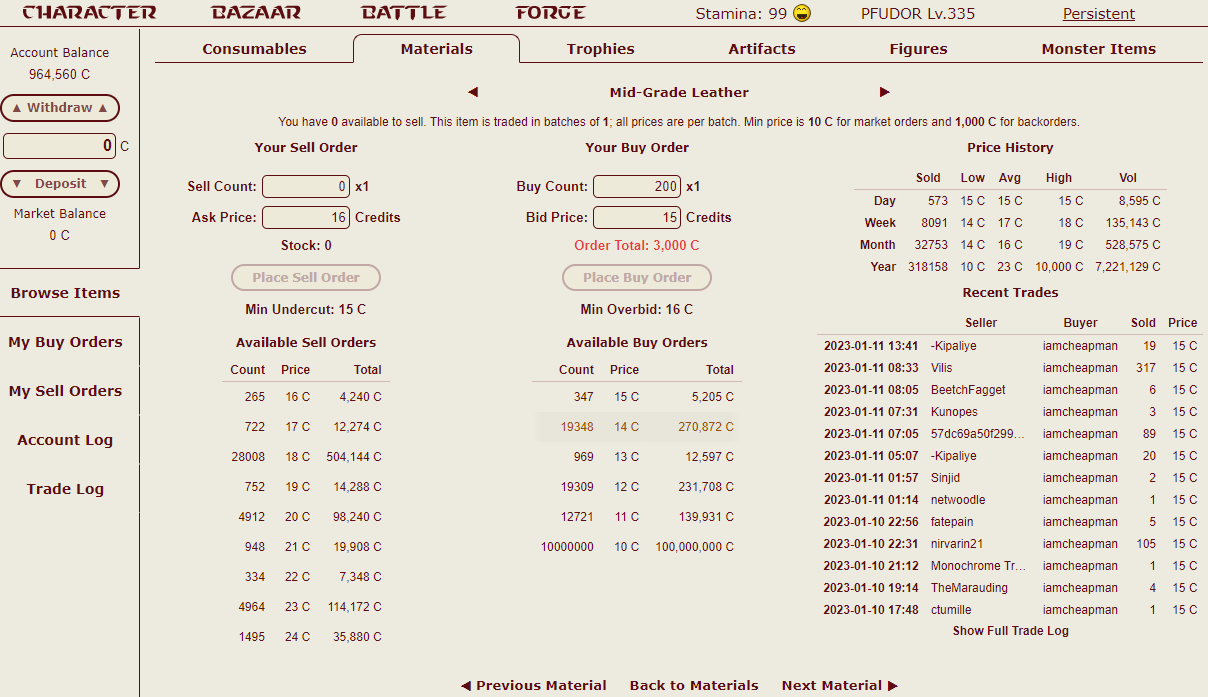Click Next Material link

(x=840, y=685)
